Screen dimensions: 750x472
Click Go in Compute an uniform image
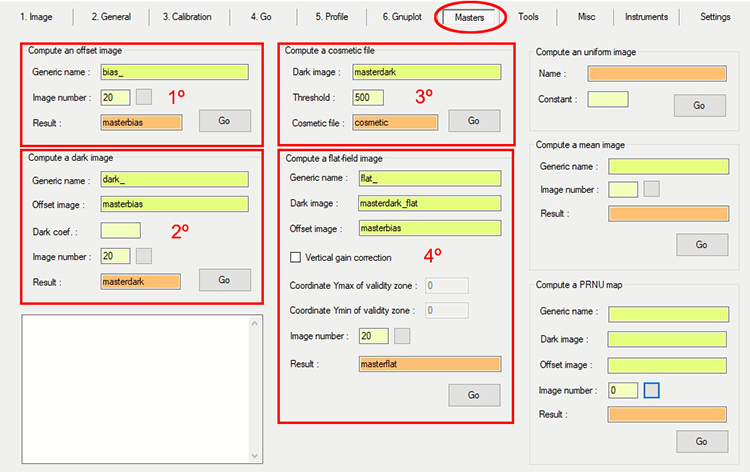pyautogui.click(x=699, y=105)
